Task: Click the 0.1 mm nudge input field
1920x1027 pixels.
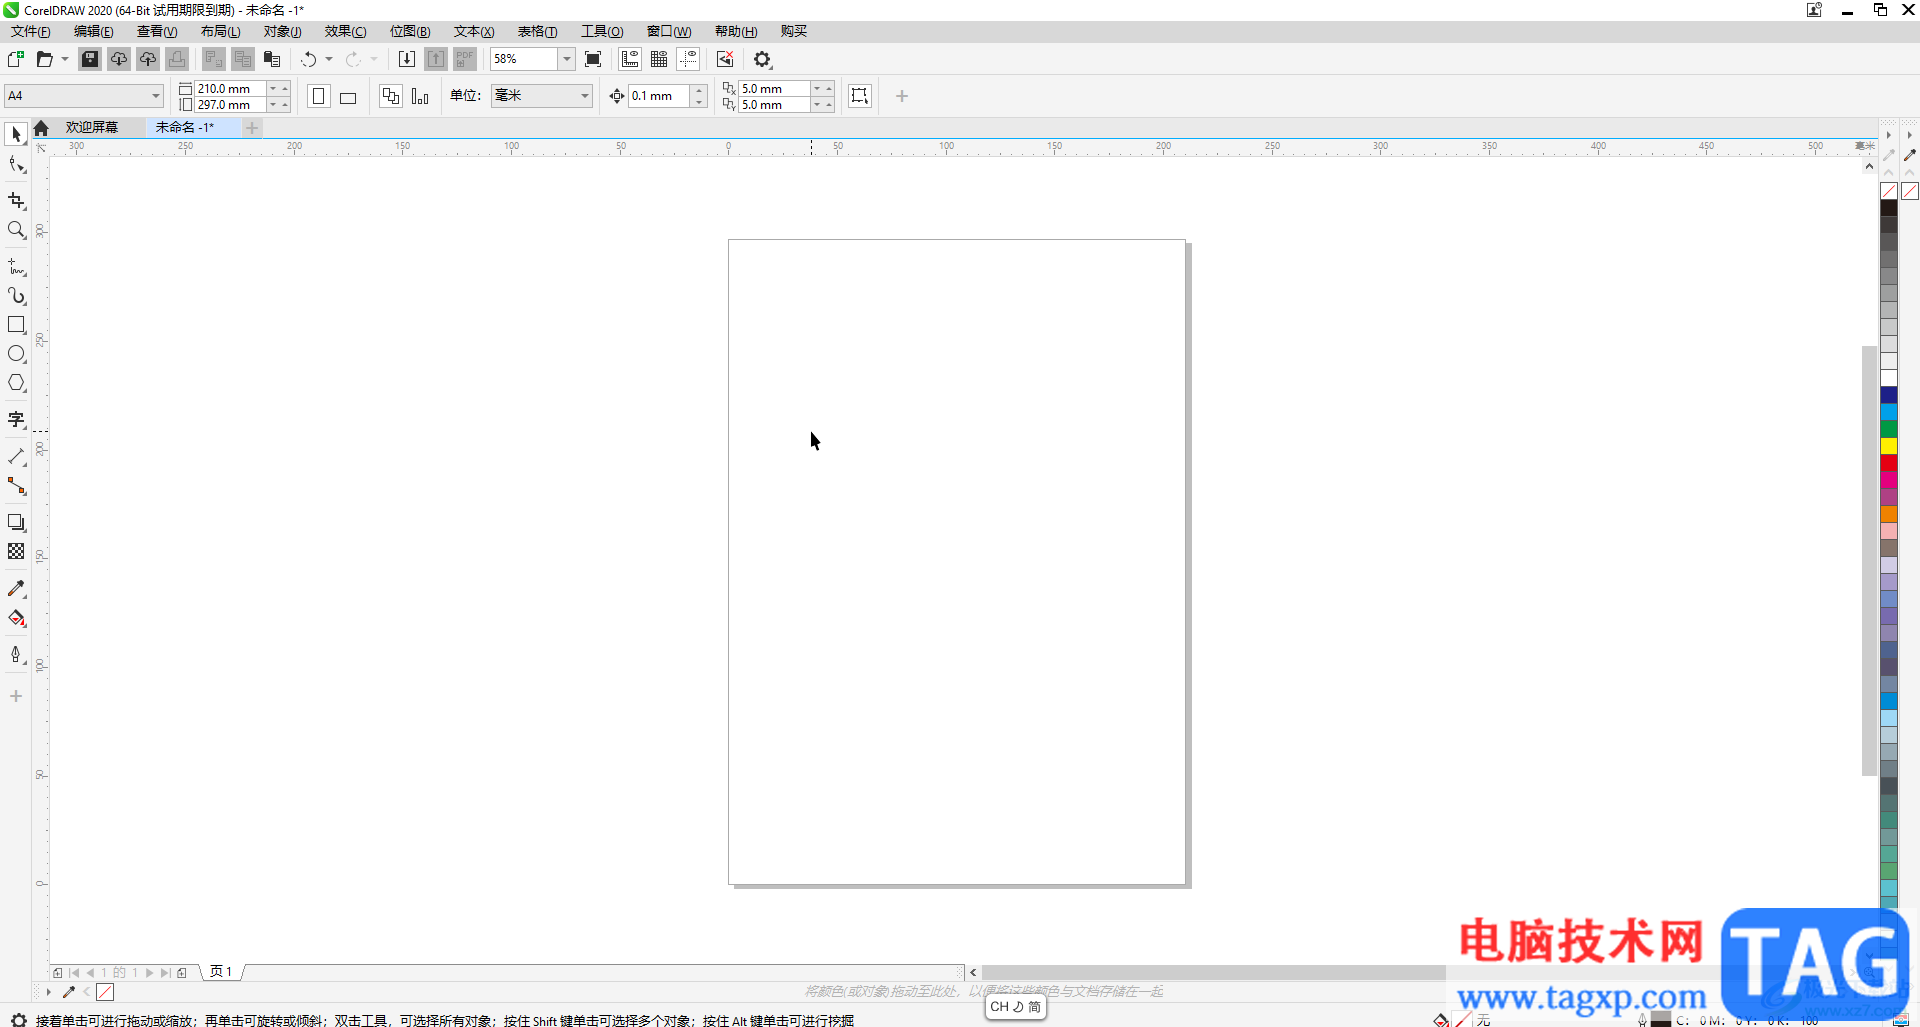Action: (x=659, y=96)
